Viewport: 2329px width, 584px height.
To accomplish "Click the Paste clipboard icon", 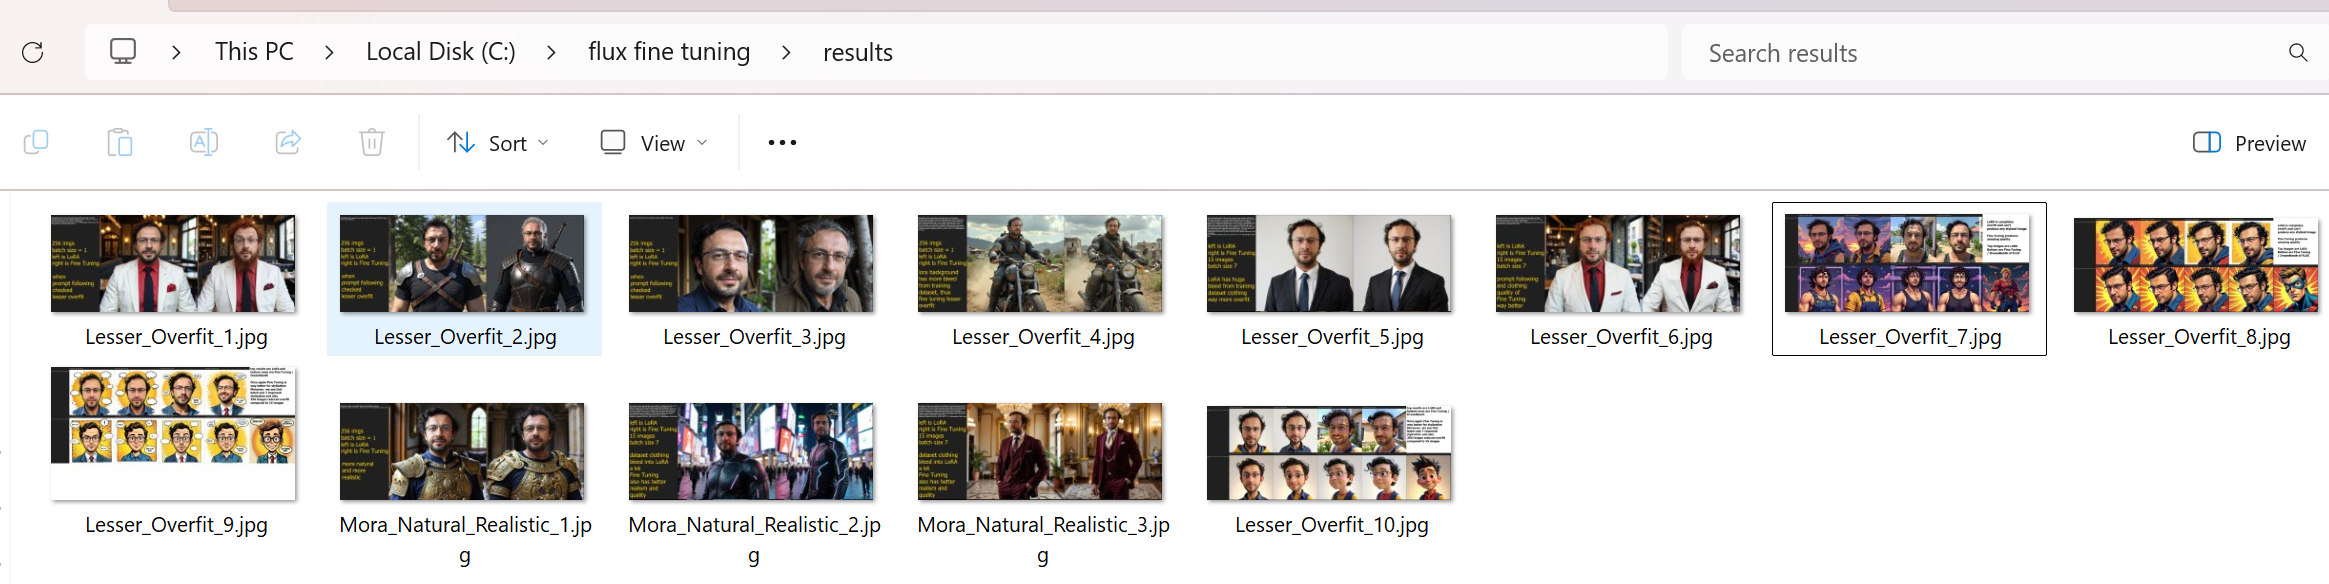I will tap(120, 143).
